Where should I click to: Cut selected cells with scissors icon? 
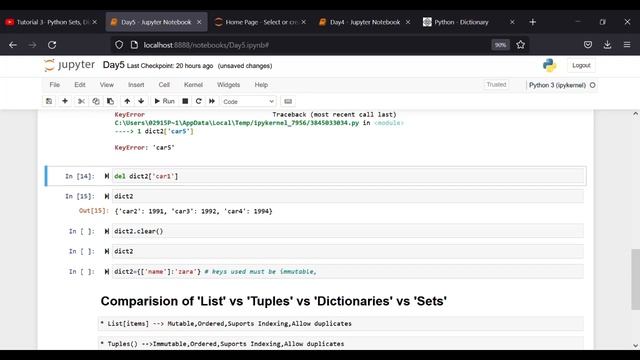pos(81,101)
